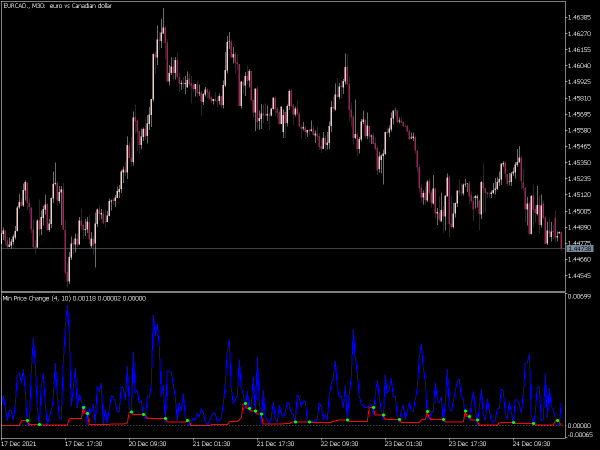The height and width of the screenshot is (450, 600).
Task: Click the 23 Dec 01:30 time label
Action: click(x=403, y=444)
